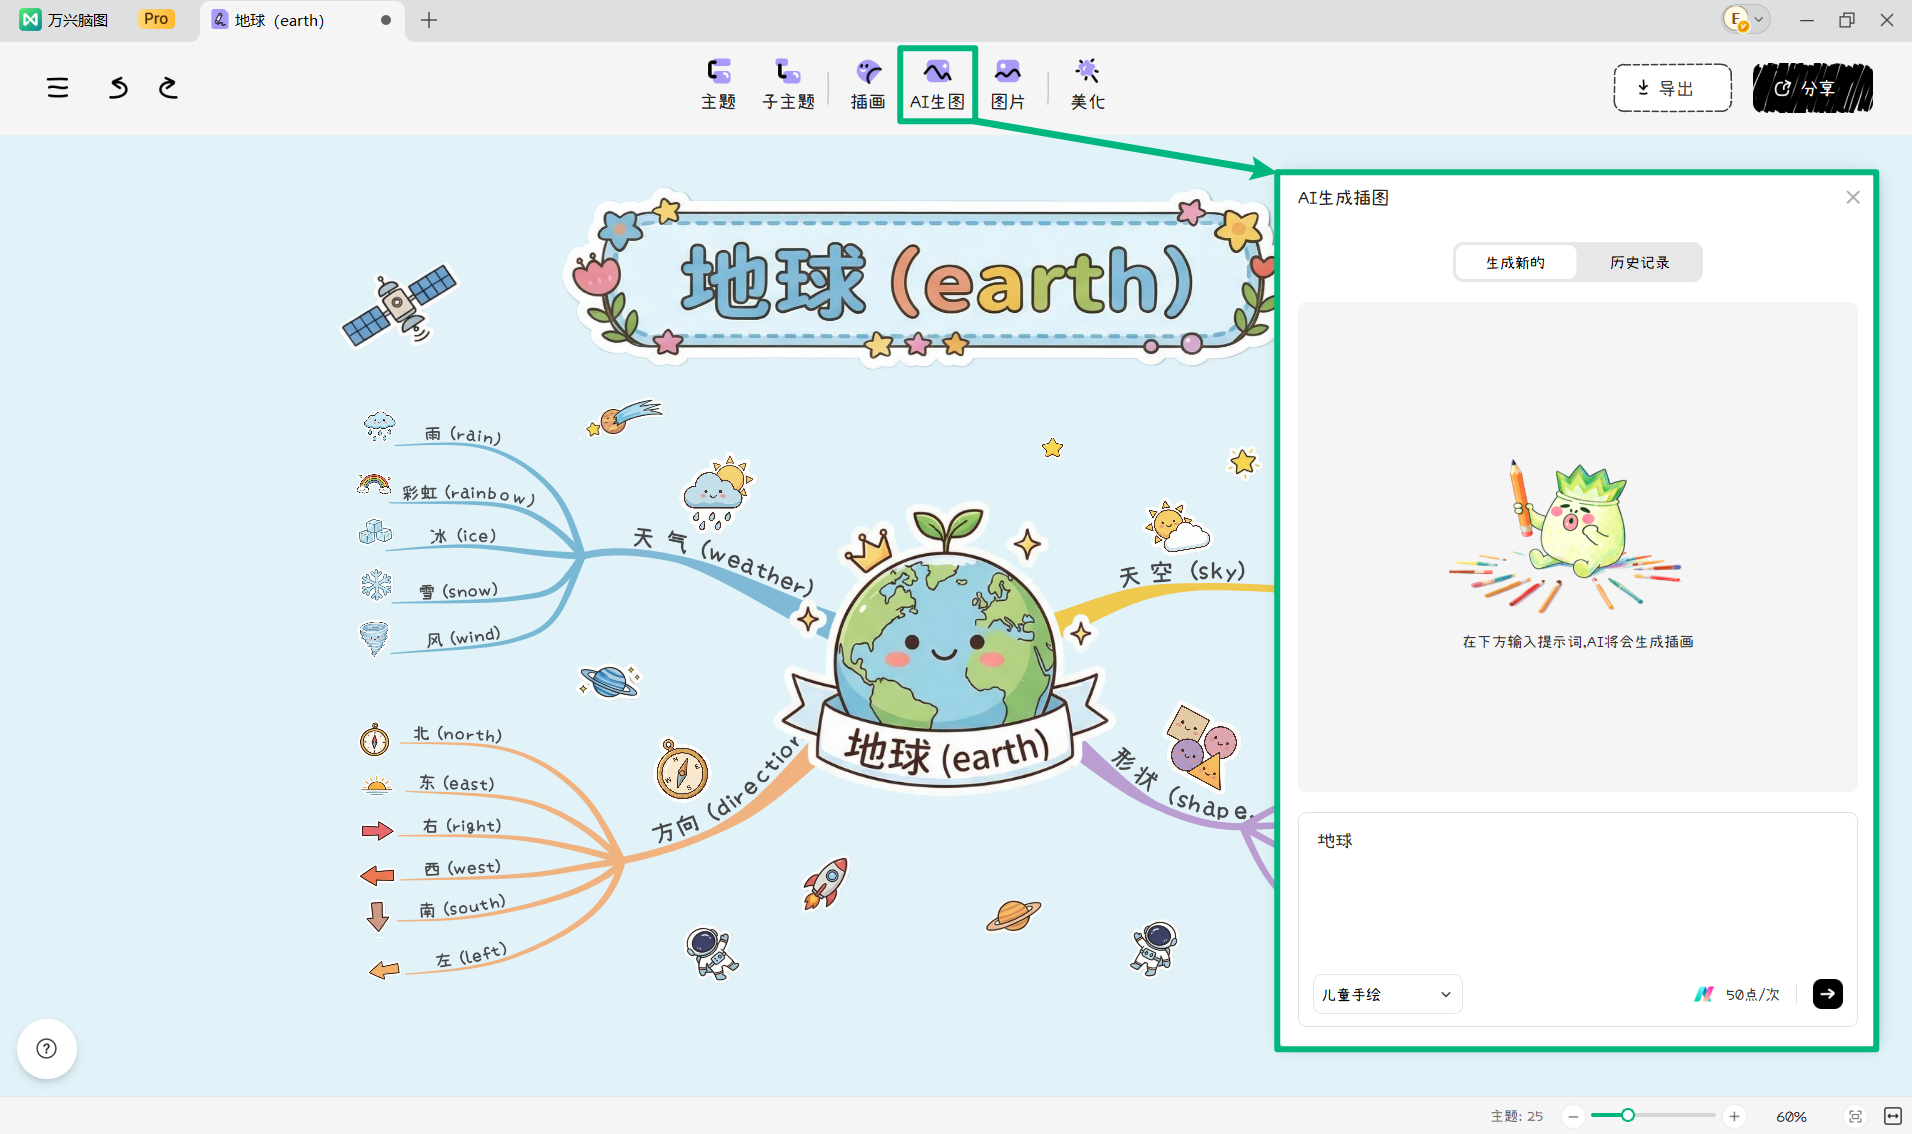1912x1134 pixels.
Task: Click the zoom out minus button
Action: point(1573,1116)
